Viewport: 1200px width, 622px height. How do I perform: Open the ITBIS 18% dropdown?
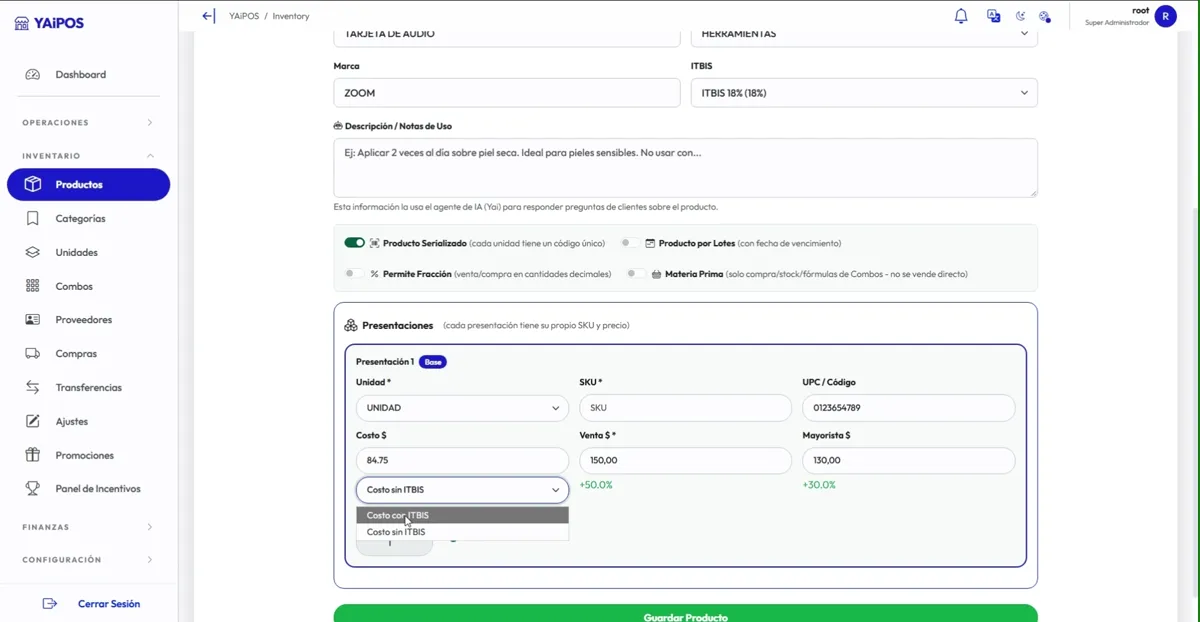coord(864,93)
